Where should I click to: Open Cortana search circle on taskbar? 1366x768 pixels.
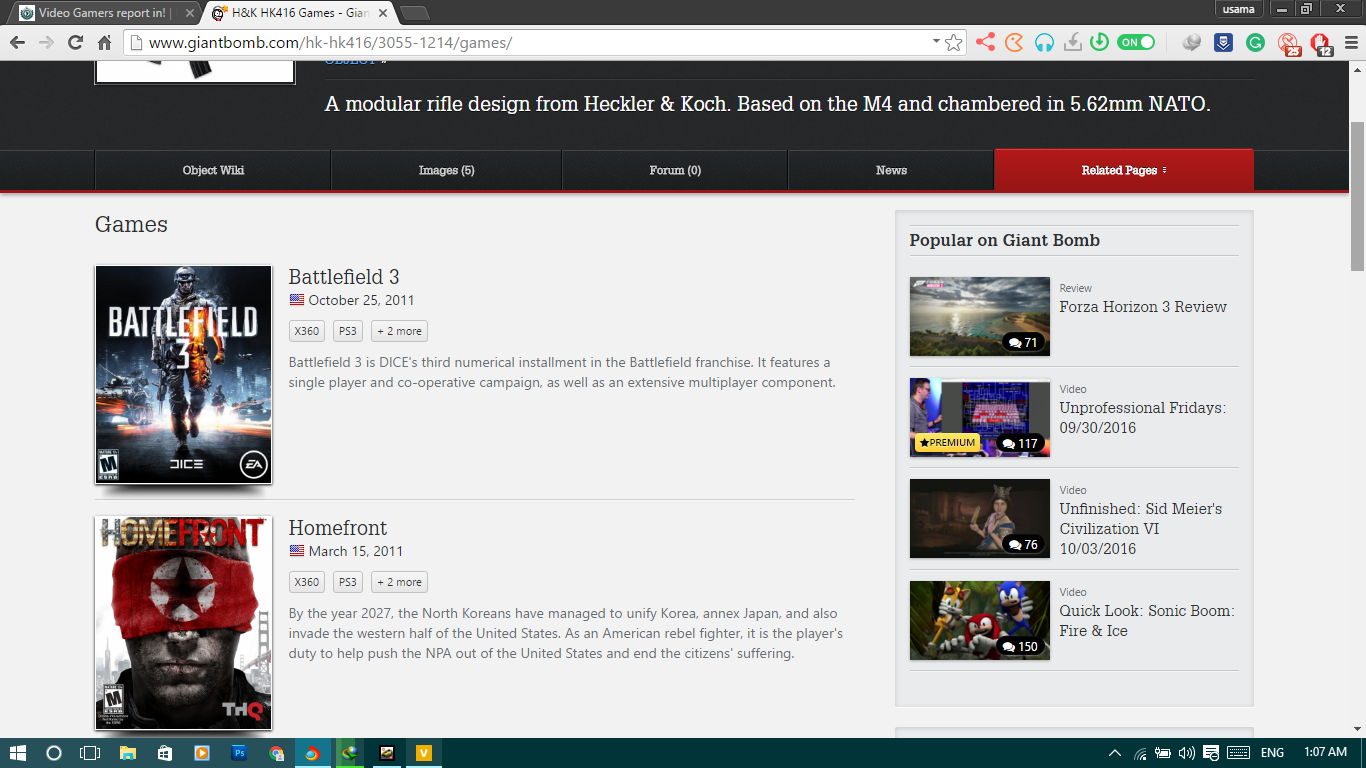tap(54, 753)
